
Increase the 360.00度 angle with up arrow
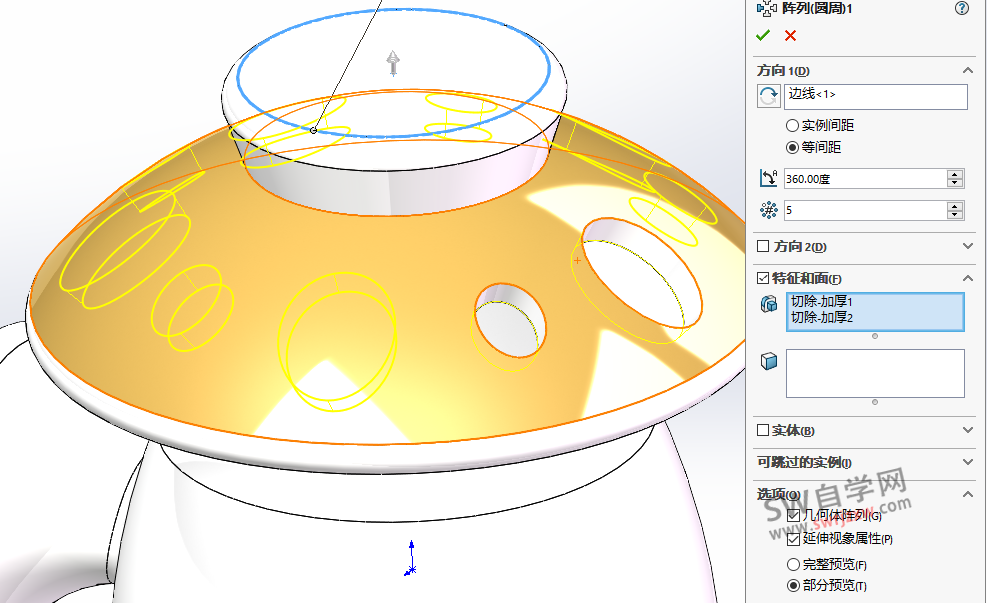tap(955, 174)
